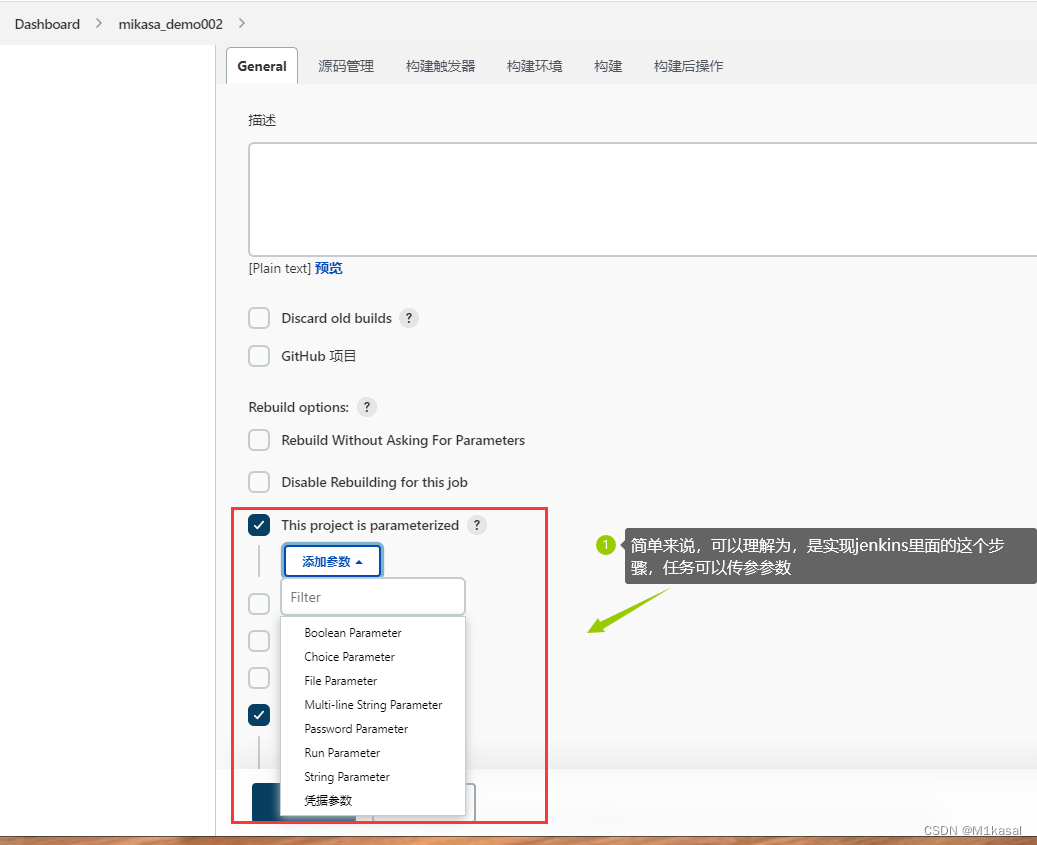
Task: Check the GitHub 项目 option
Action: coord(259,356)
